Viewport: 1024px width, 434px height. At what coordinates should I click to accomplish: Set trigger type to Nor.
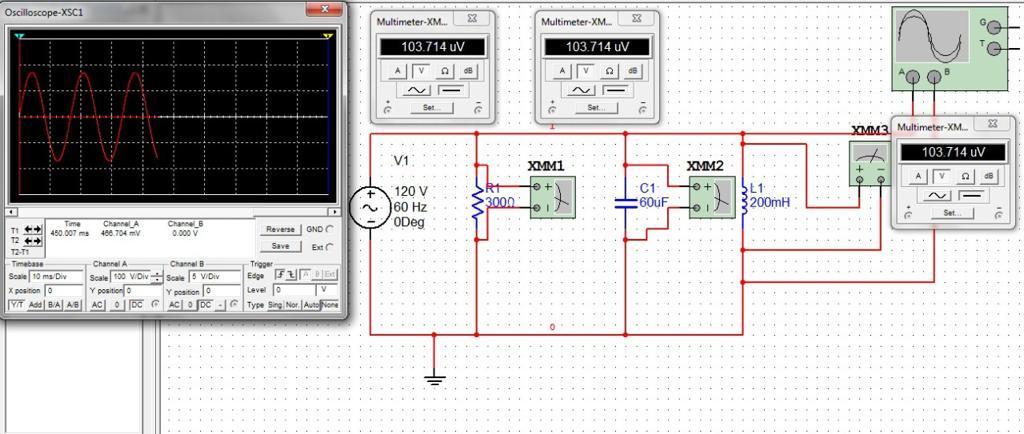coord(293,305)
